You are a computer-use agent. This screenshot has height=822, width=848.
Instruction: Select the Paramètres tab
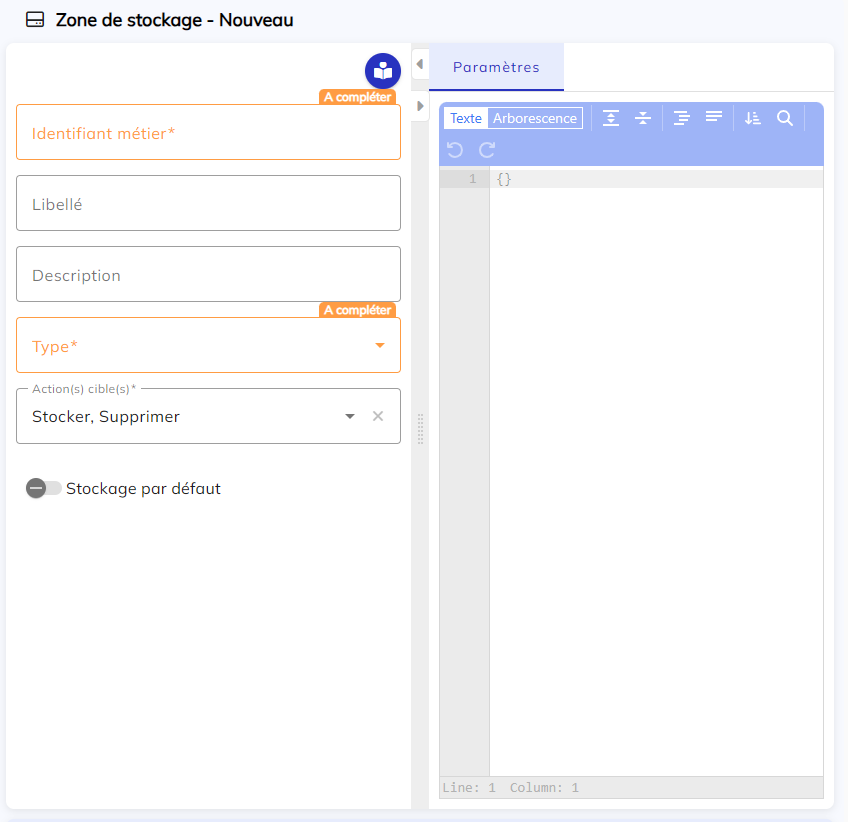(x=496, y=68)
